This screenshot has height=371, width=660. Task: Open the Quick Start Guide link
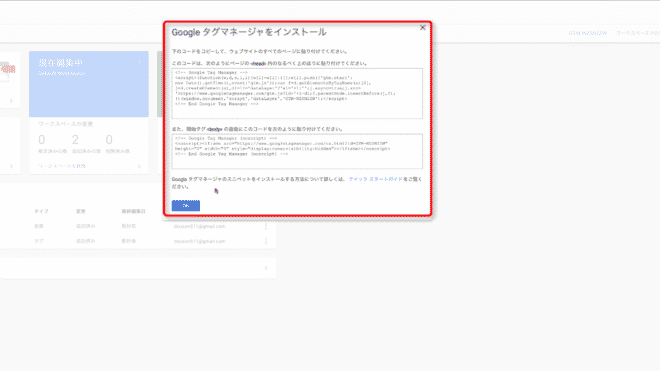click(x=375, y=179)
